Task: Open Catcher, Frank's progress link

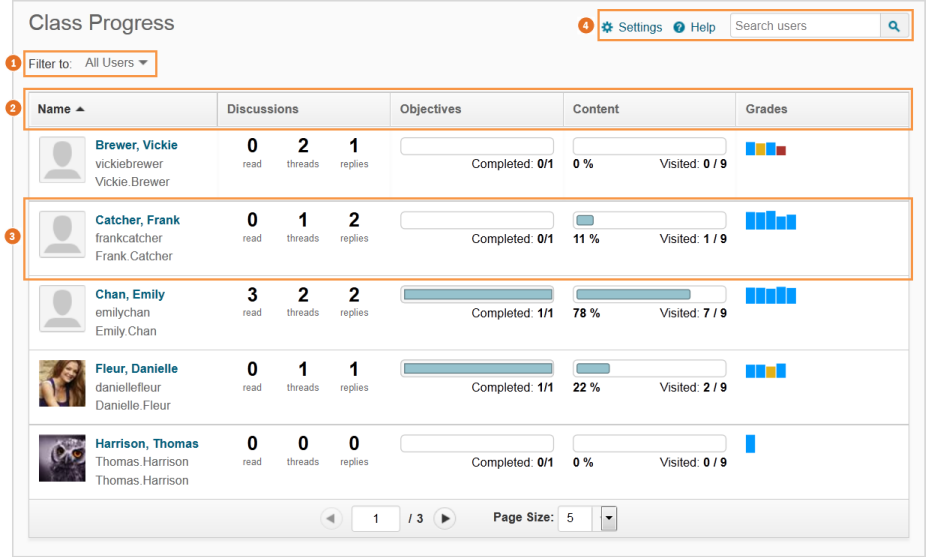Action: [137, 220]
